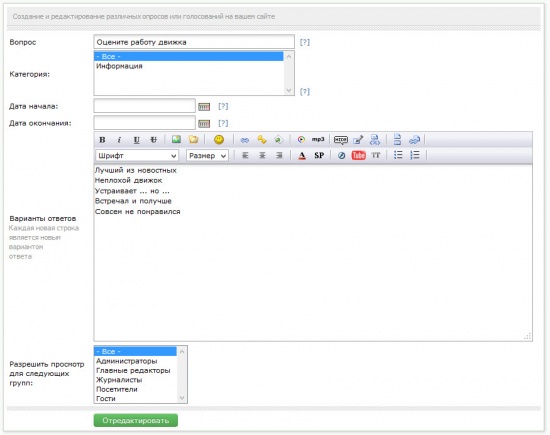Screen dimensions: 550x435
Task: Create bulleted list icon
Action: coord(398,155)
